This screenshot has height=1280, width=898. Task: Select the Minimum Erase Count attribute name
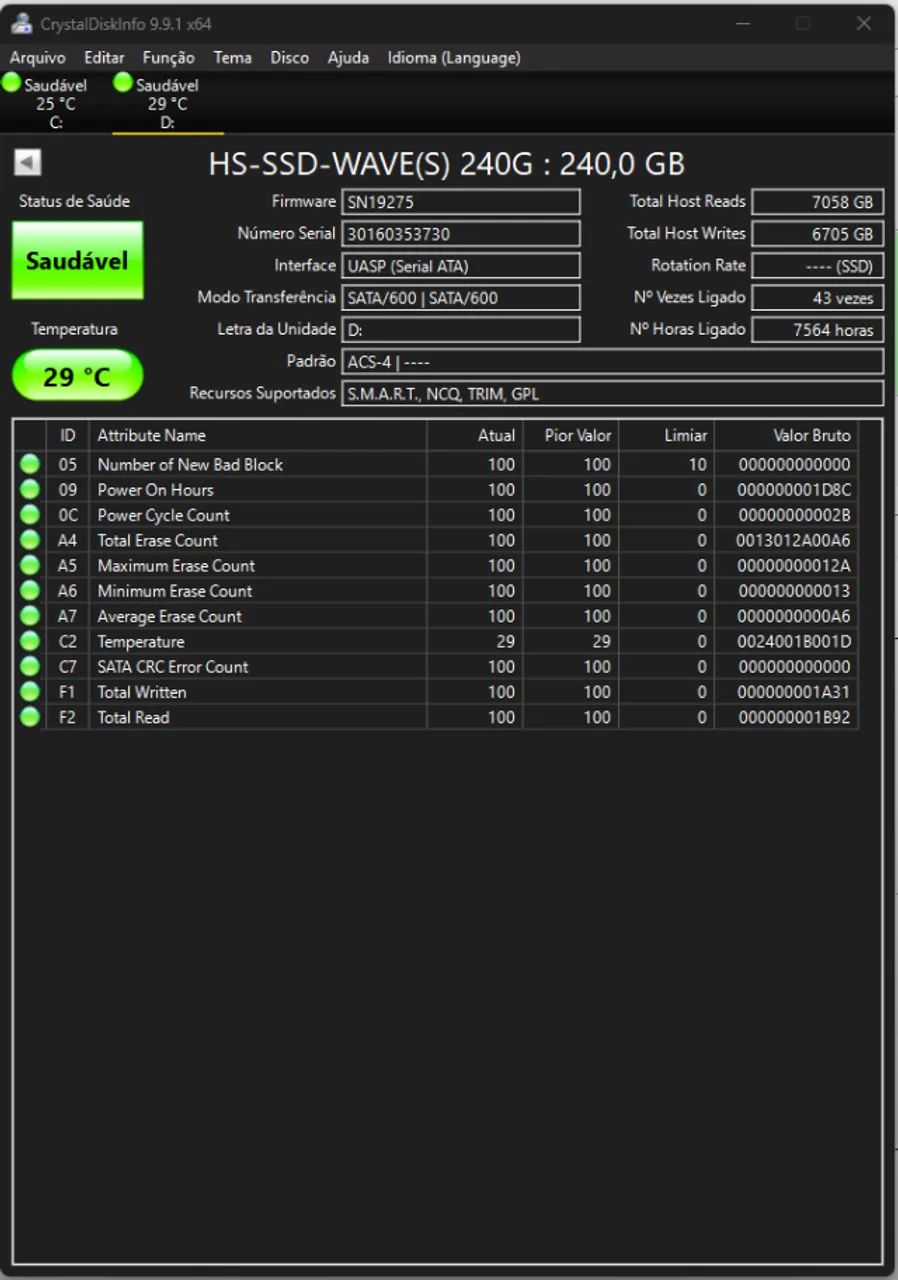click(x=174, y=590)
